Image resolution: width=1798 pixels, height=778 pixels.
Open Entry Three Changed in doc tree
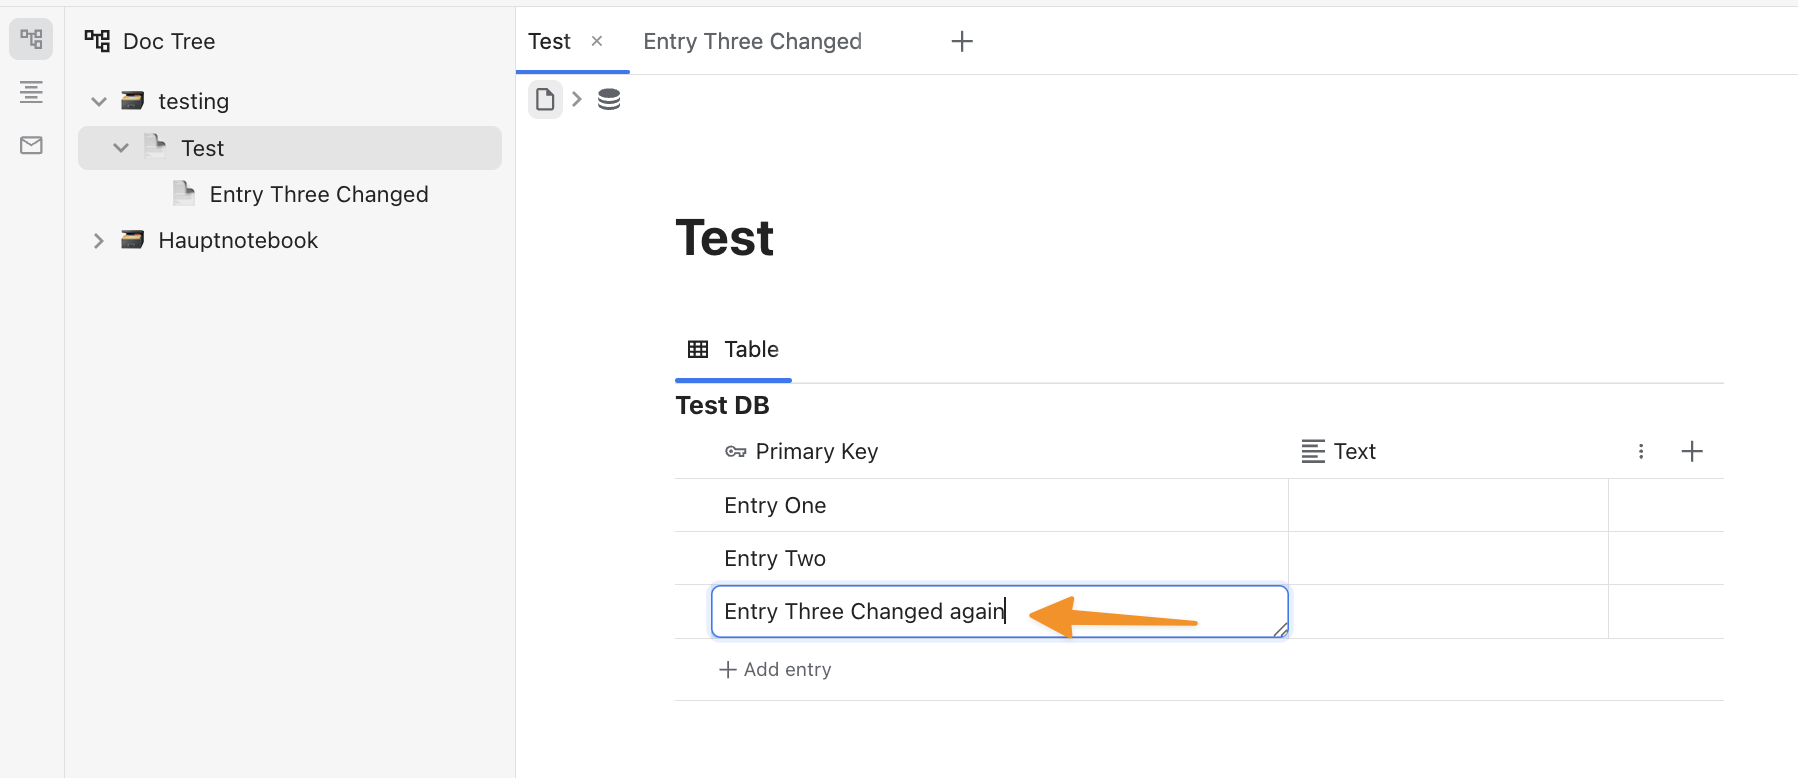point(318,195)
